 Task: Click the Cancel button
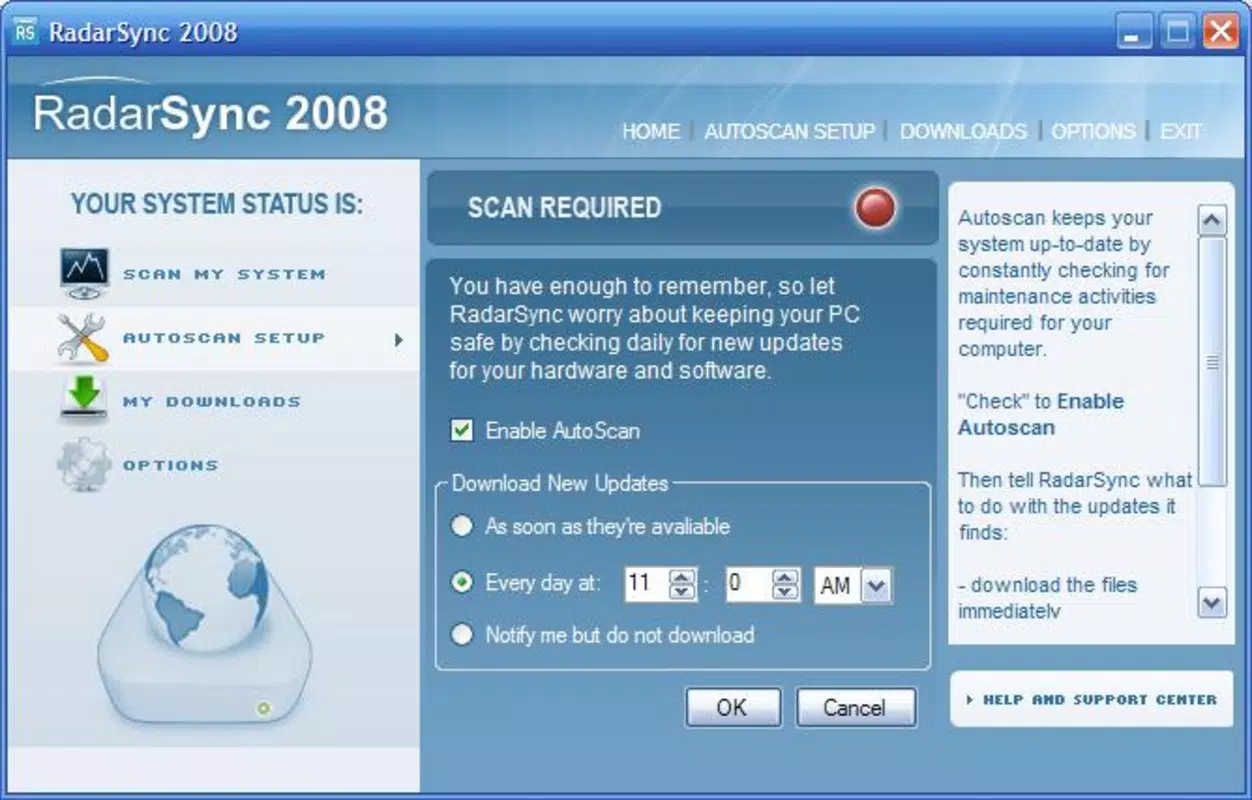click(855, 707)
